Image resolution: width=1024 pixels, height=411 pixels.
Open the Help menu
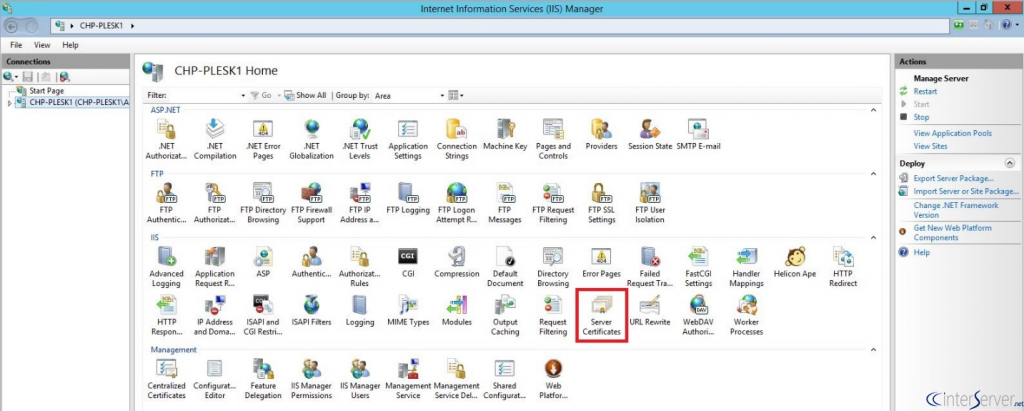point(71,45)
